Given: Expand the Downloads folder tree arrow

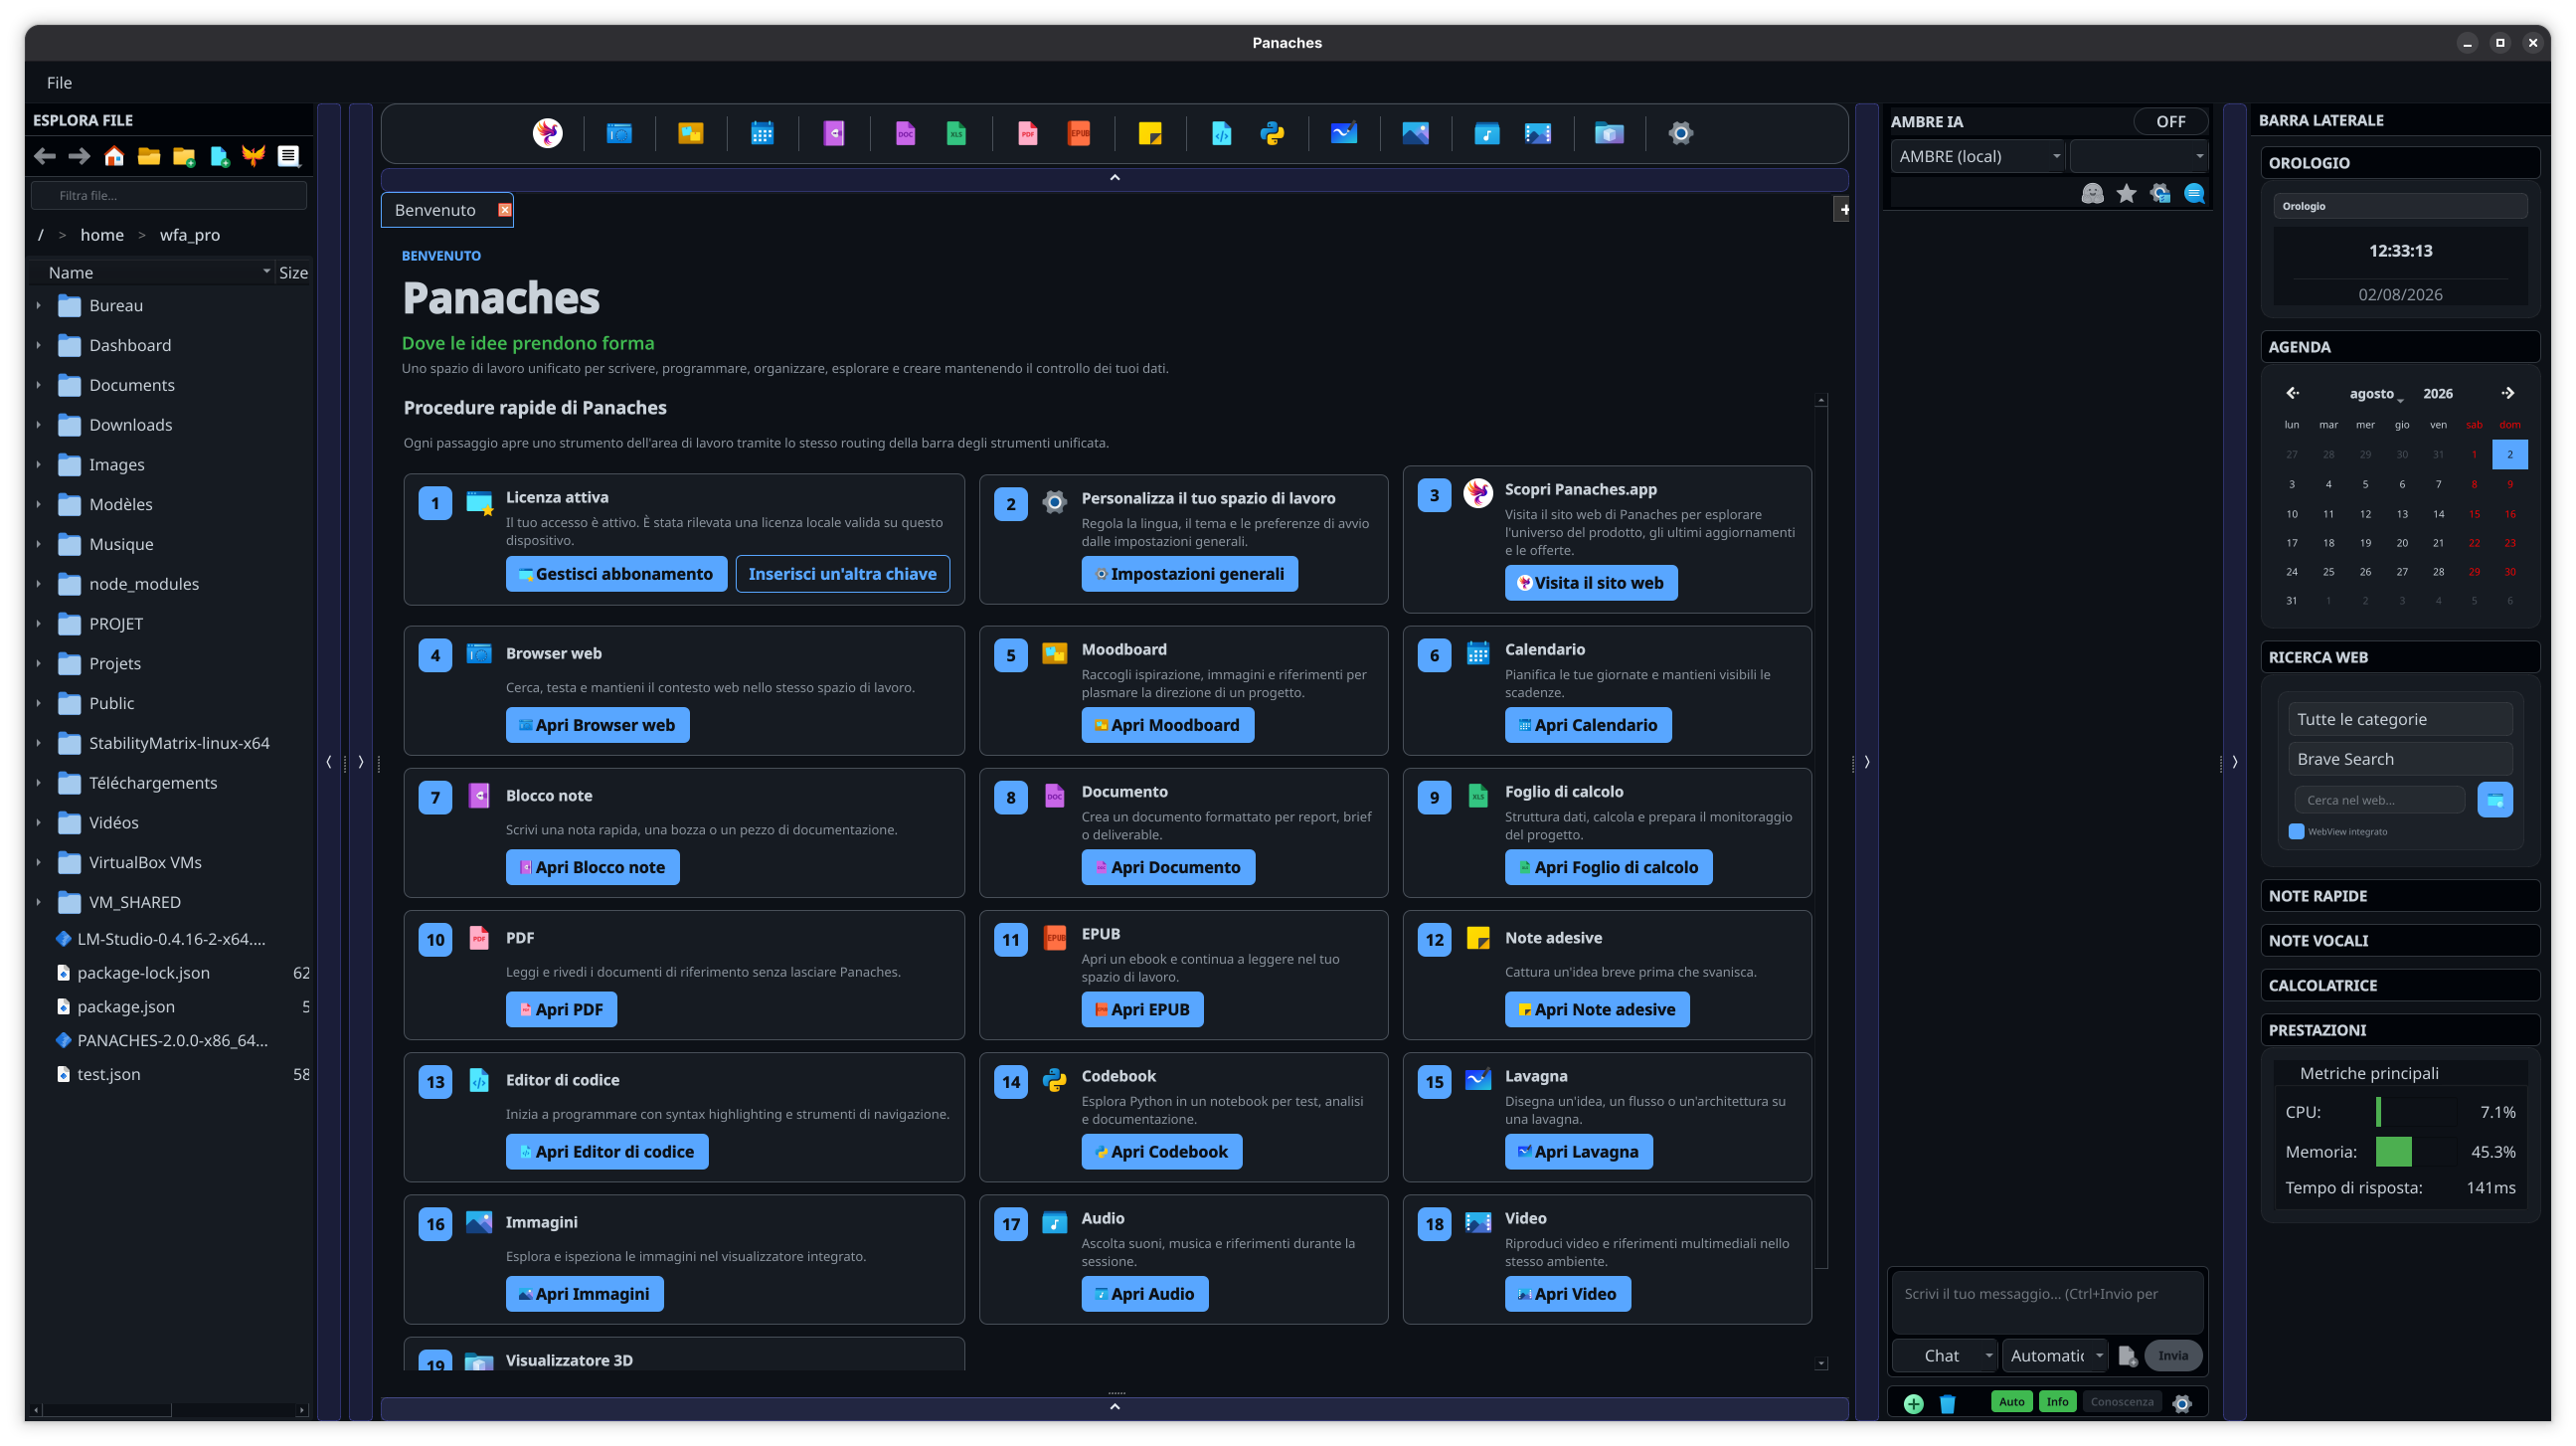Looking at the screenshot, I should tap(38, 425).
